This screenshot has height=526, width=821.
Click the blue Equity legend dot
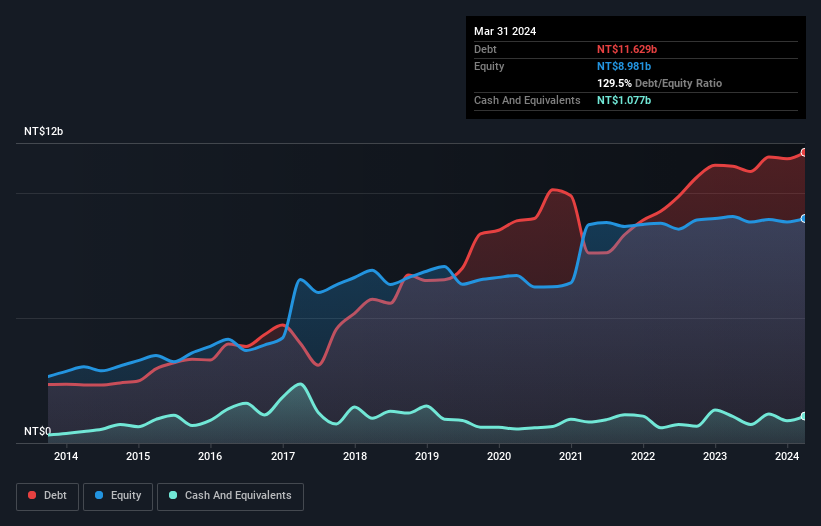click(99, 495)
